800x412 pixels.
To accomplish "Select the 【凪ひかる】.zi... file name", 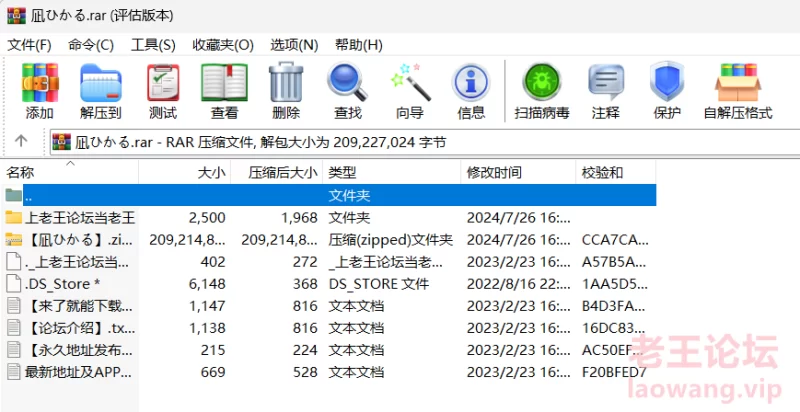I will pyautogui.click(x=80, y=240).
